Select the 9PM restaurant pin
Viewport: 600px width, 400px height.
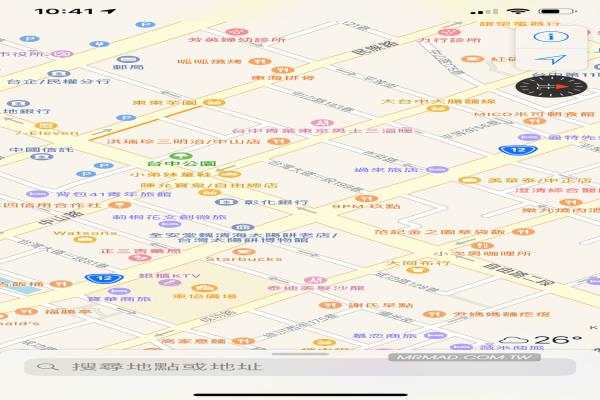366,198
